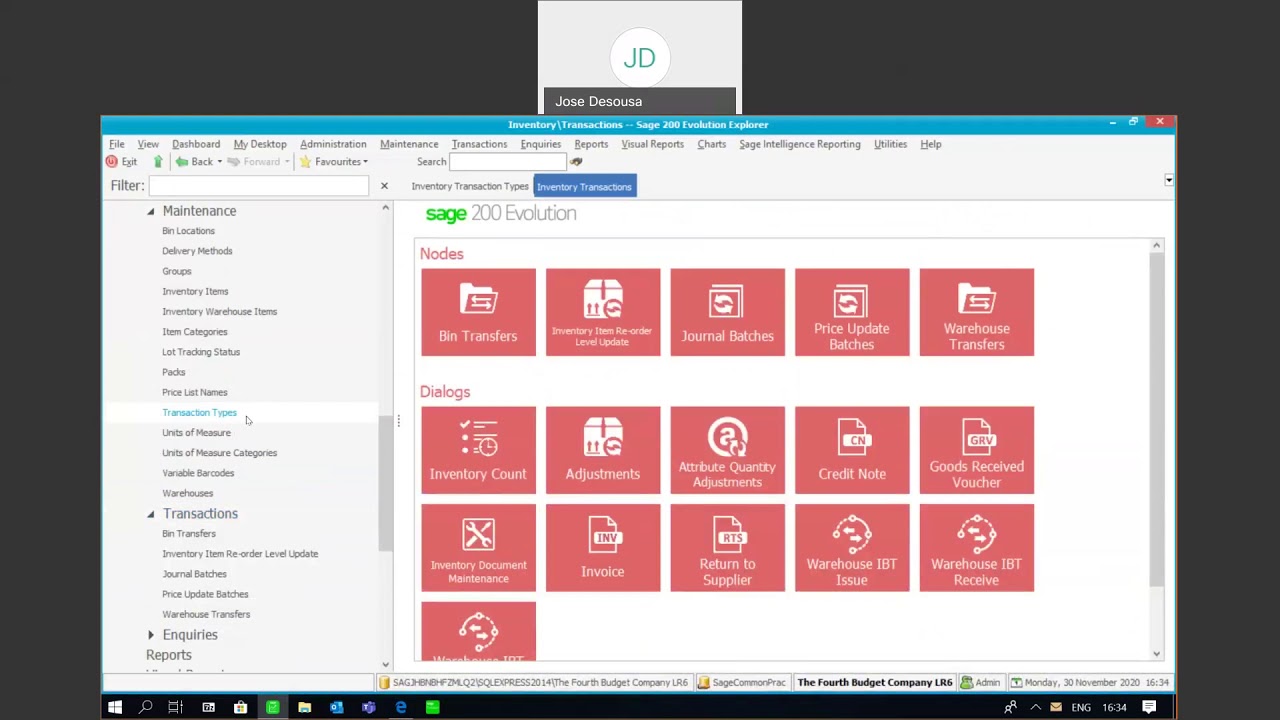Clear the filter with the X button

(x=384, y=186)
